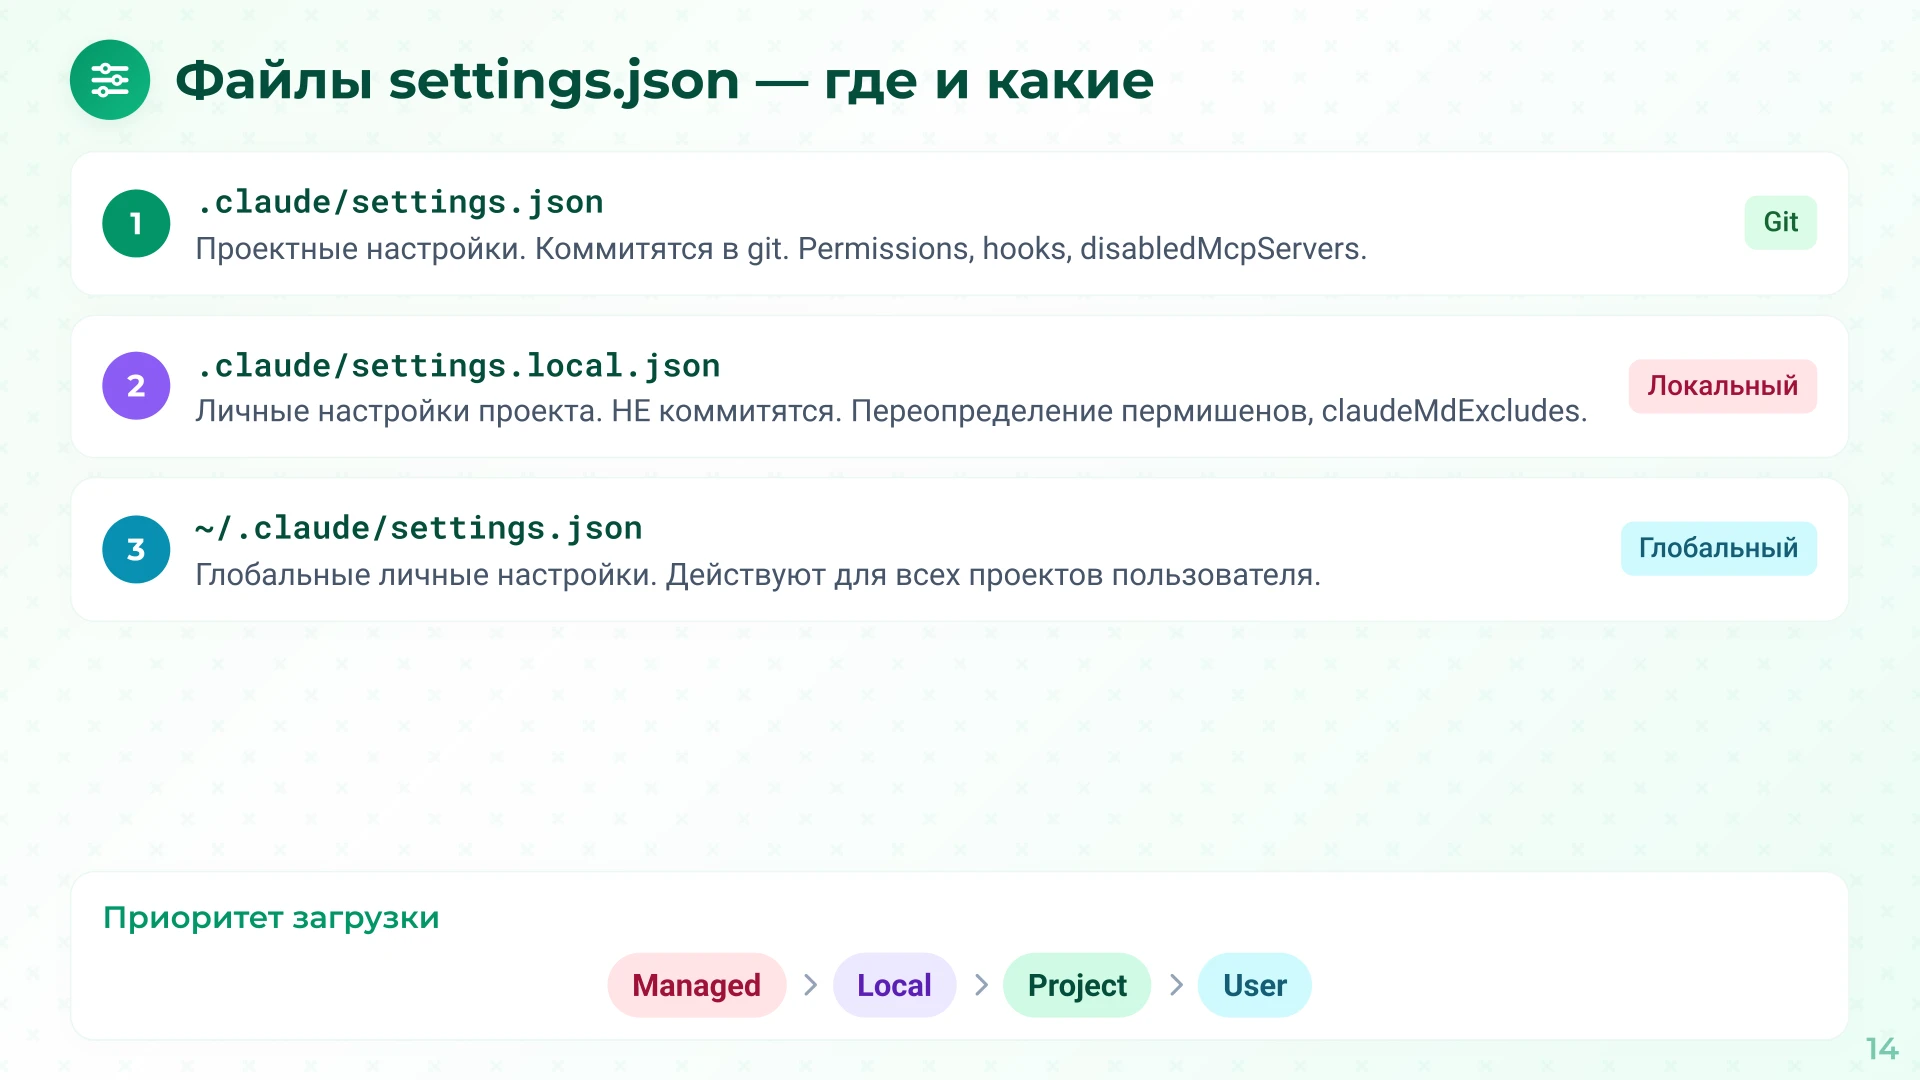1920x1080 pixels.
Task: Click the slide title Файлы settings.json
Action: [664, 80]
